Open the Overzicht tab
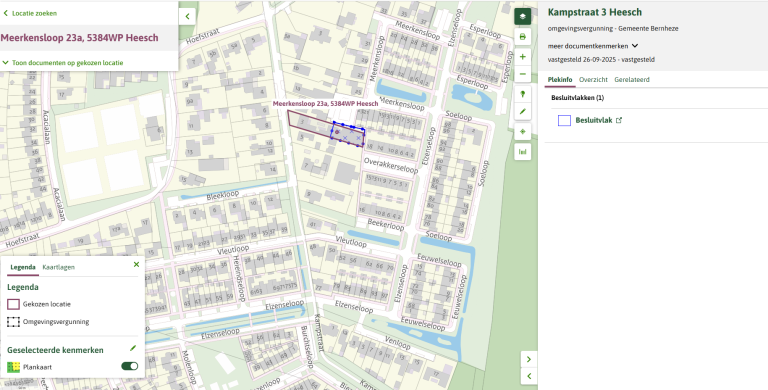Screen dimensions: 768x390 pos(593,79)
